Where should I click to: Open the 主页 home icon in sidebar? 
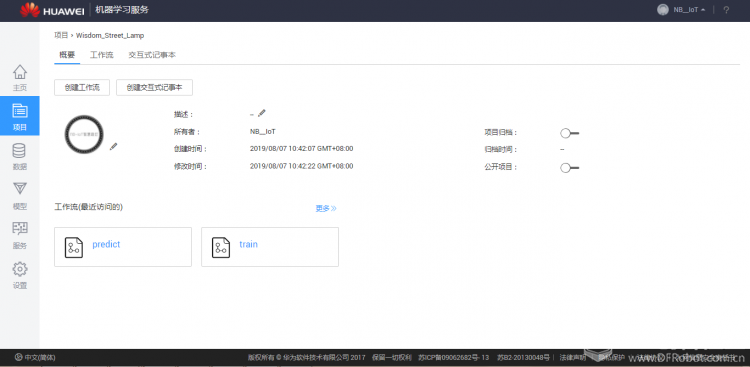pos(20,72)
